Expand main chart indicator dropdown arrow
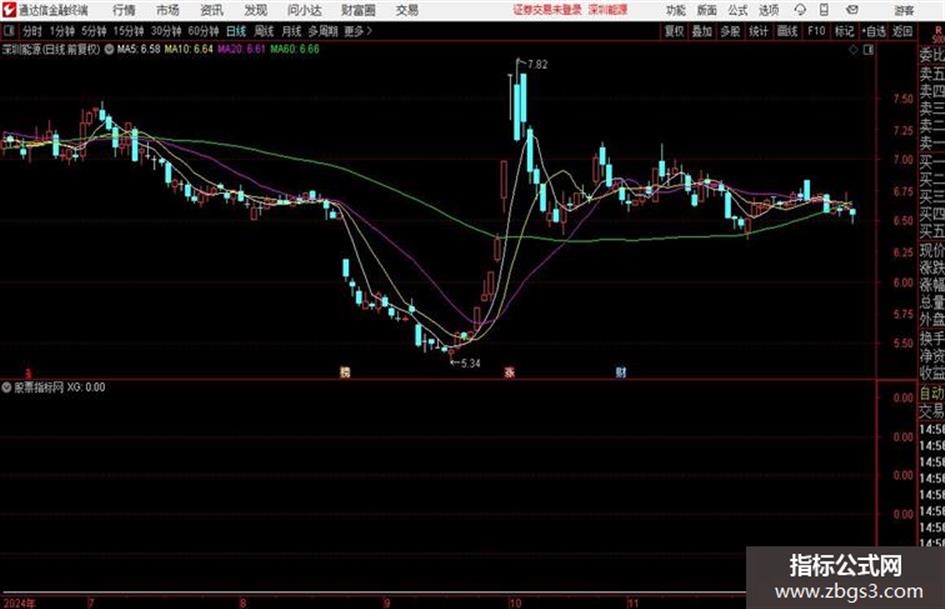 click(x=109, y=50)
